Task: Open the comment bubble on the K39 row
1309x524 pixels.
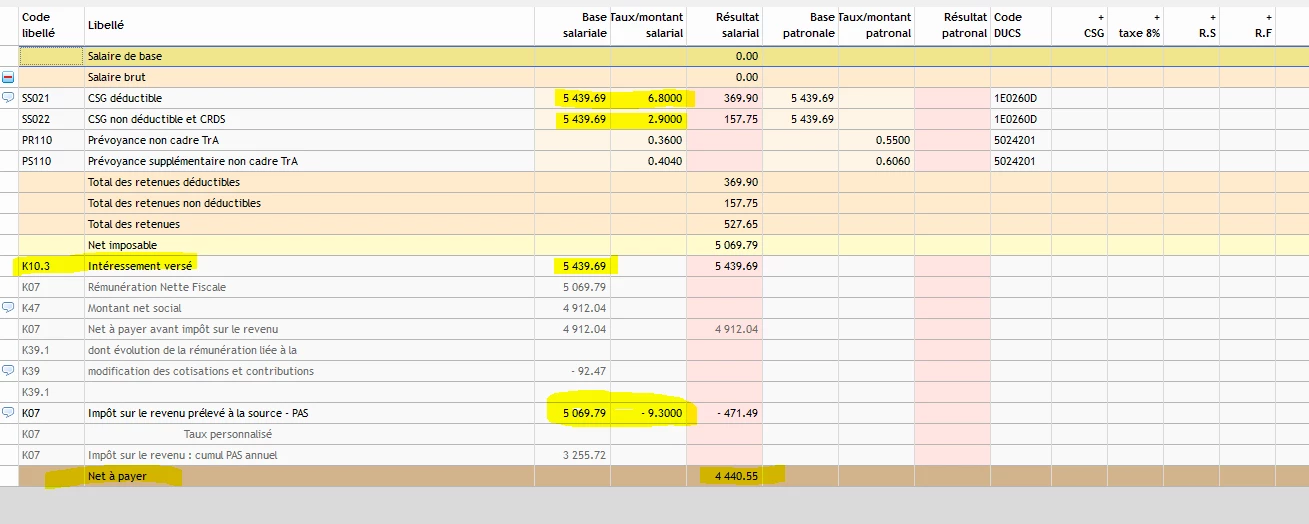Action: pos(8,371)
